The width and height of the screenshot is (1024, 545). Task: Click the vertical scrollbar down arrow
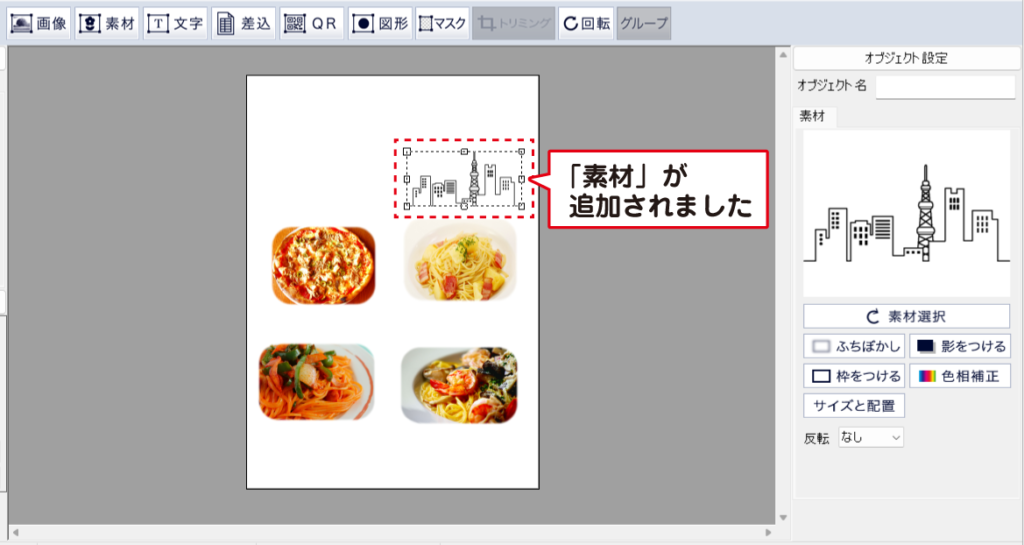point(783,518)
